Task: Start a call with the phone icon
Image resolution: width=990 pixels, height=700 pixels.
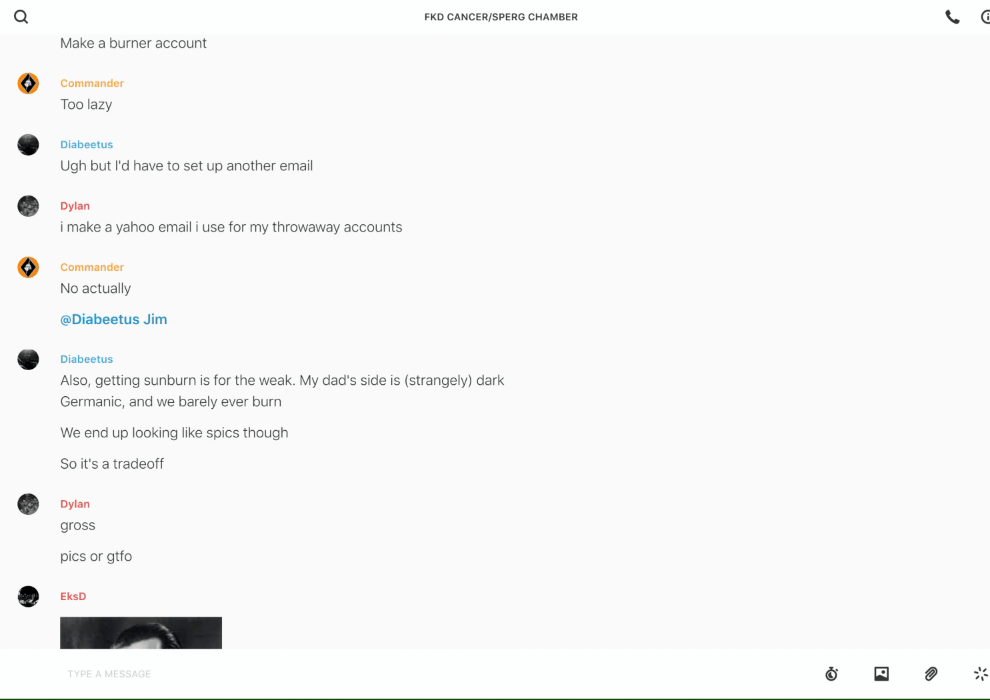Action: pos(952,17)
